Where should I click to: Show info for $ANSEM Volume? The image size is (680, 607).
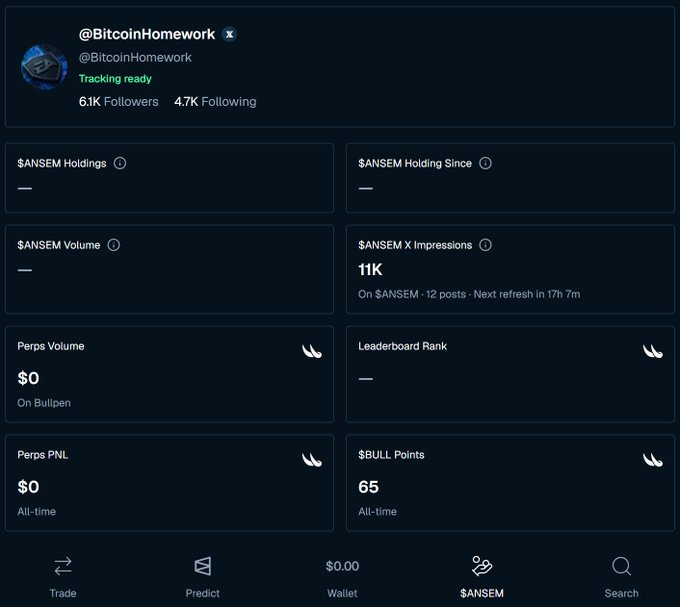[x=114, y=245]
